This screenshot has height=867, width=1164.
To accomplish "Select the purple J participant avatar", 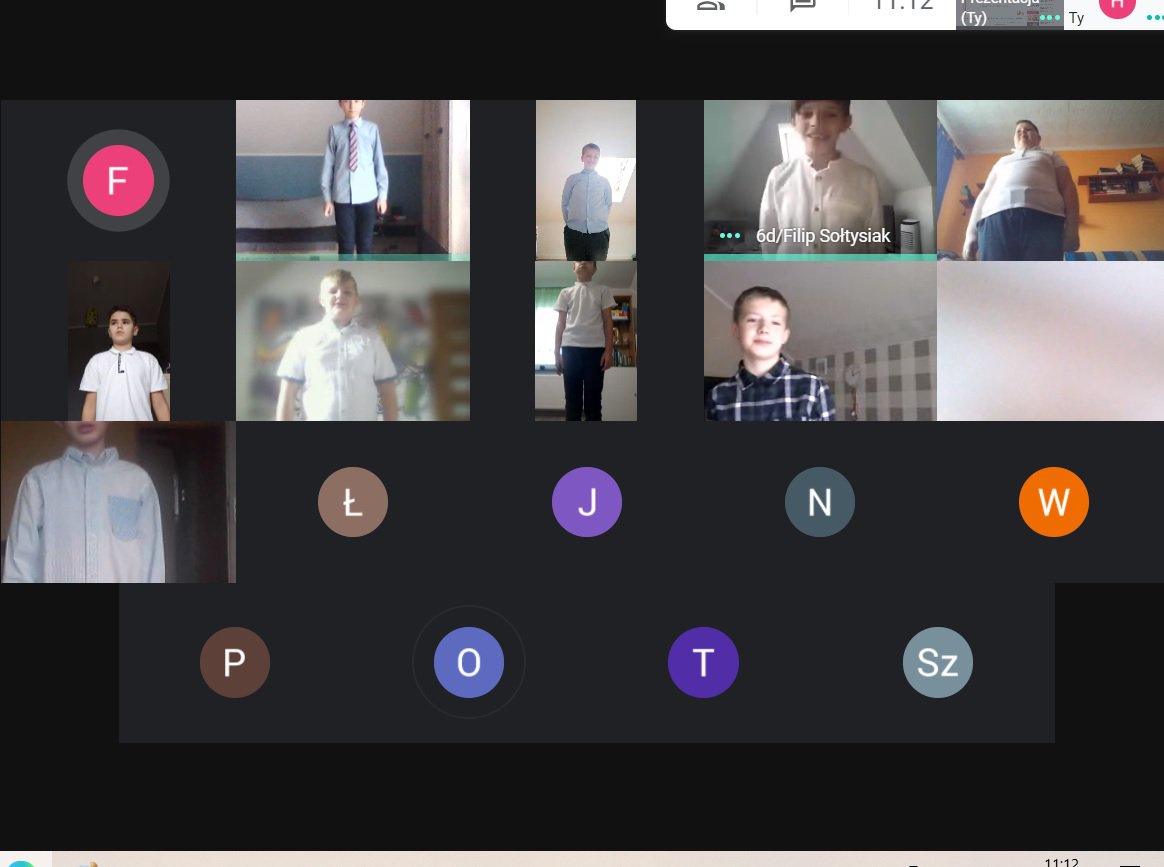I will (586, 502).
